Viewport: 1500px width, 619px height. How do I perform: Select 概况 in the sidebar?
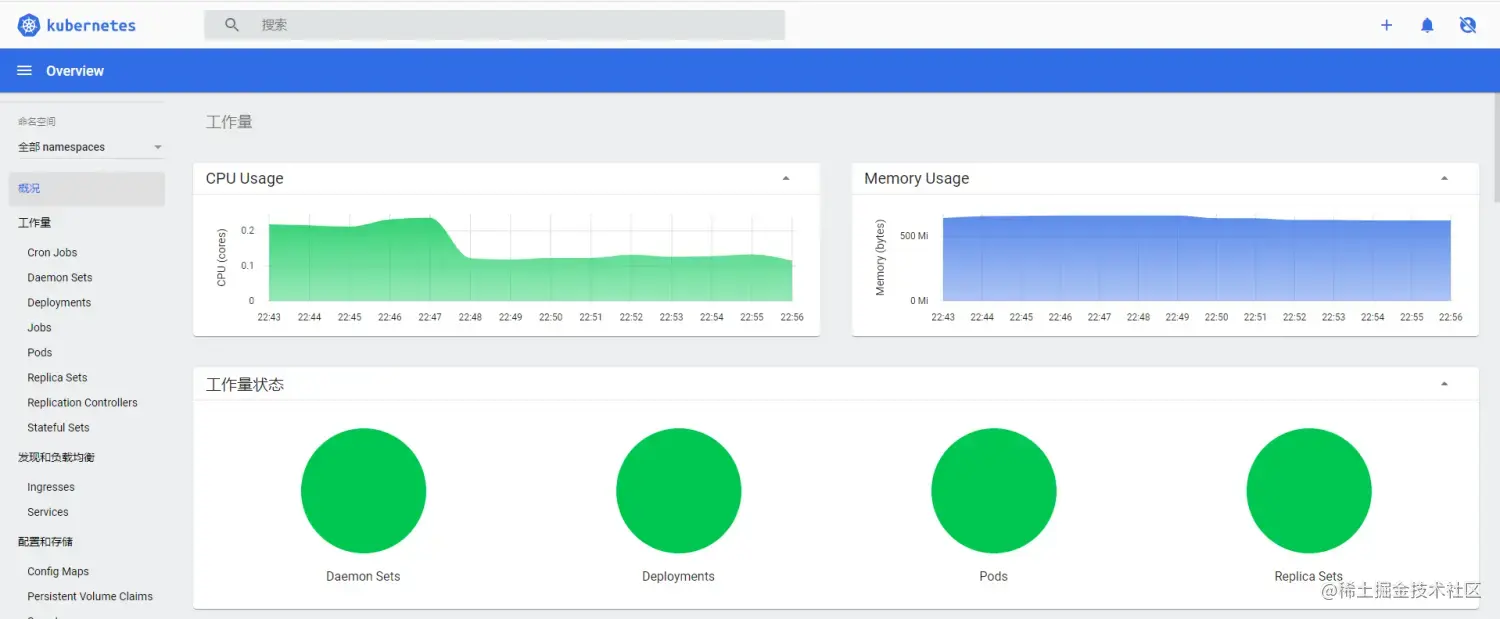pyautogui.click(x=86, y=188)
